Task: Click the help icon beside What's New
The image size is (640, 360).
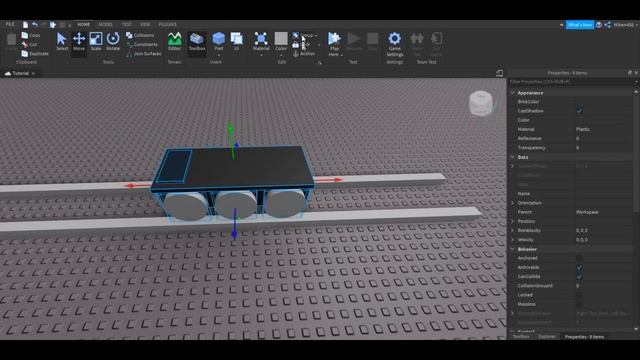Action: [x=599, y=25]
